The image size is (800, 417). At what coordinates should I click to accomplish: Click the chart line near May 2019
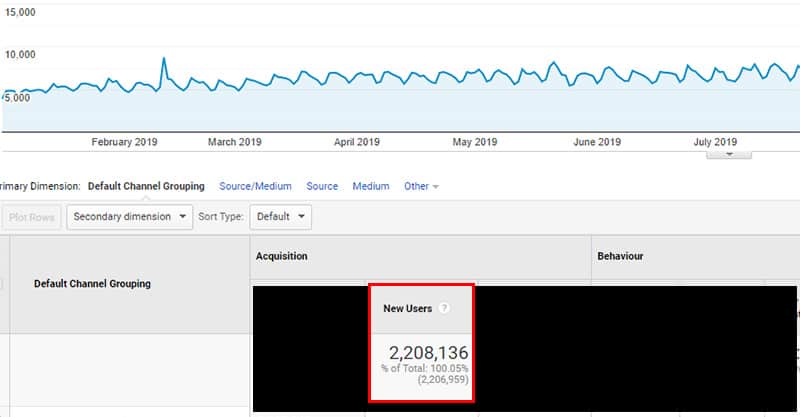474,75
